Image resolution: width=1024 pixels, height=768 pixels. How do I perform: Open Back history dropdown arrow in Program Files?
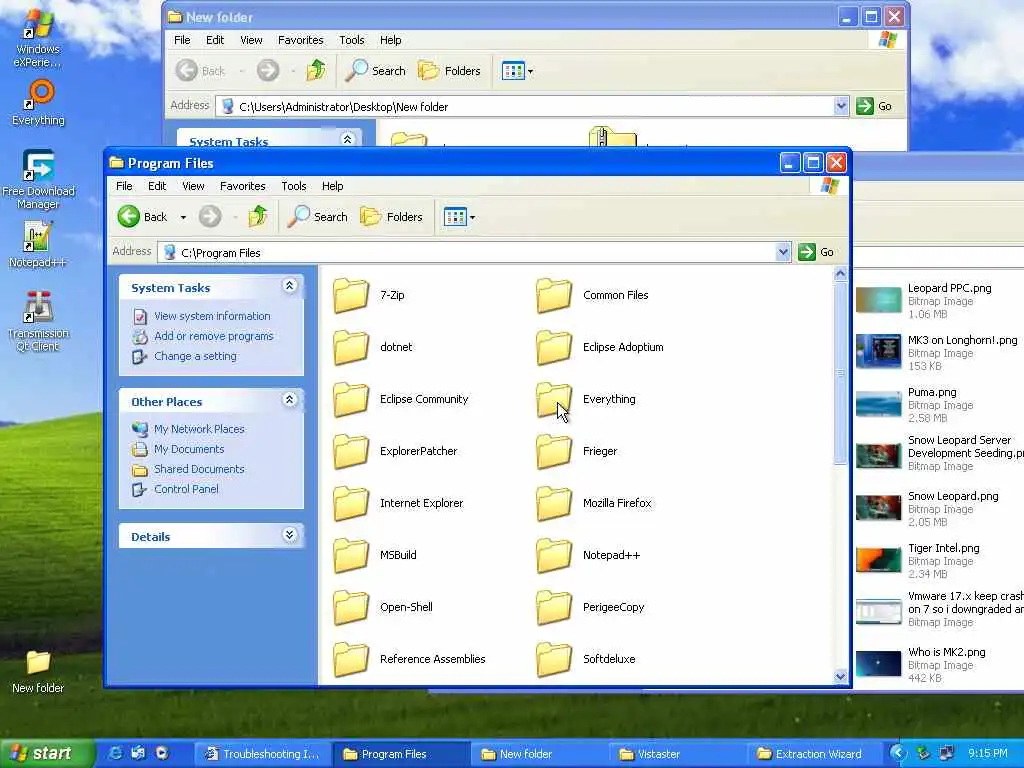tap(184, 217)
